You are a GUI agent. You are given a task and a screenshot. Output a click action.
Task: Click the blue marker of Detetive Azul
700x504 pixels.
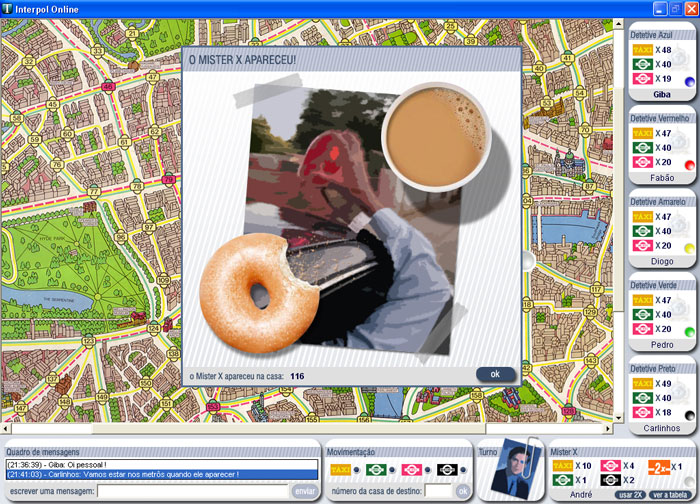click(688, 81)
